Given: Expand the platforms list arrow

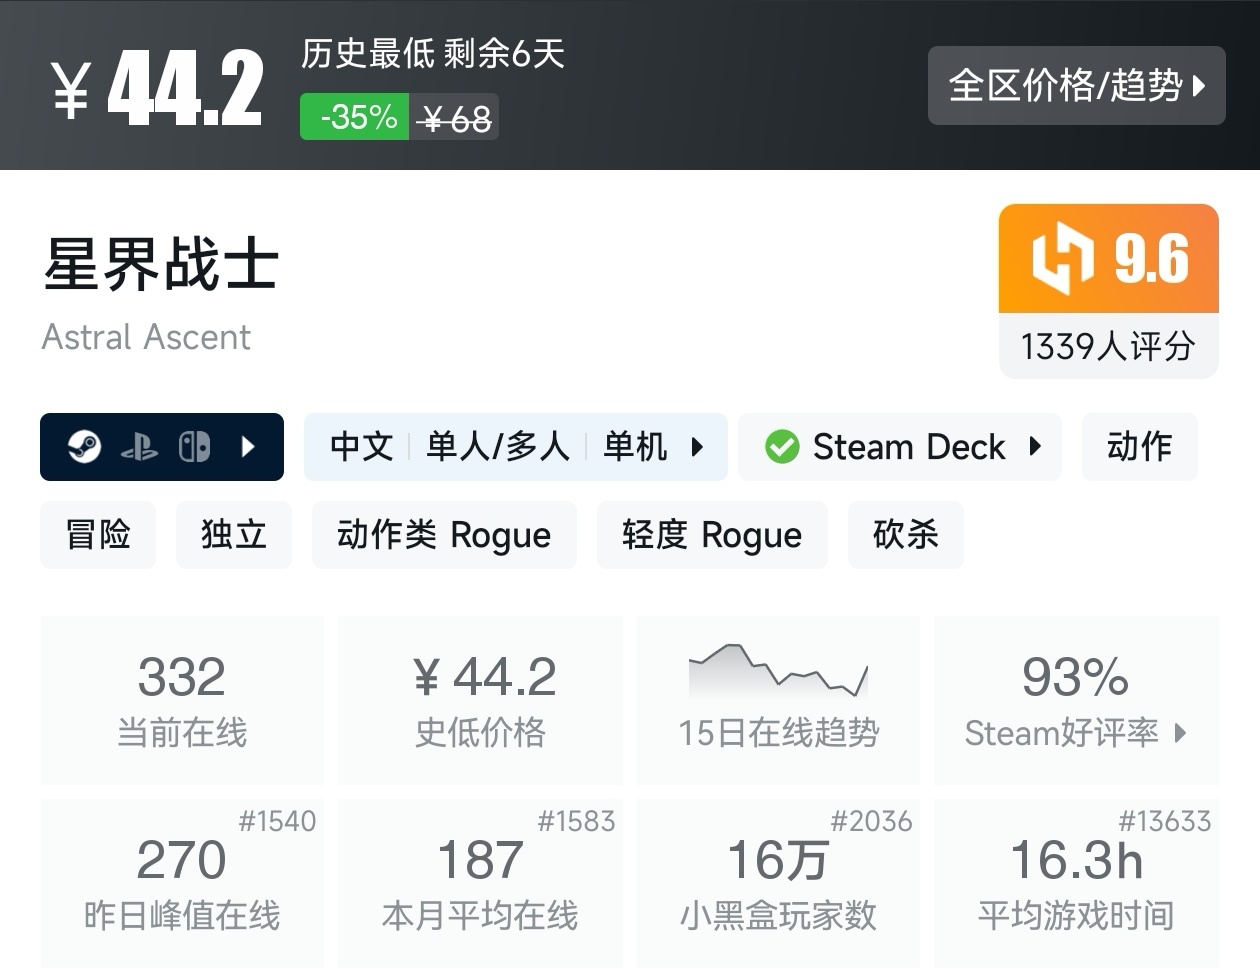Looking at the screenshot, I should [x=249, y=447].
